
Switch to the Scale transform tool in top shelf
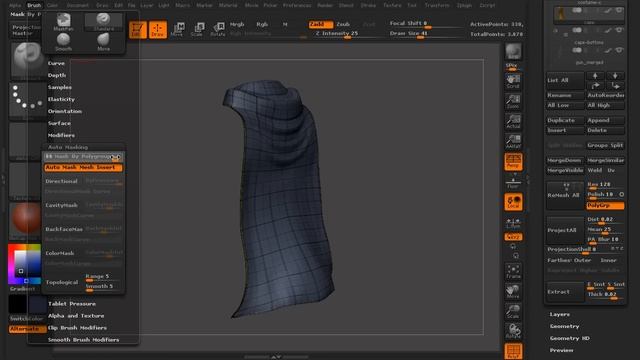[198, 30]
